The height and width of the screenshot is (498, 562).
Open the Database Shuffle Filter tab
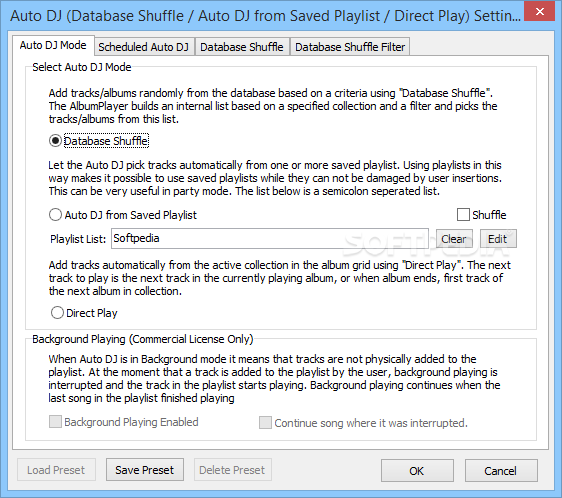(x=350, y=47)
